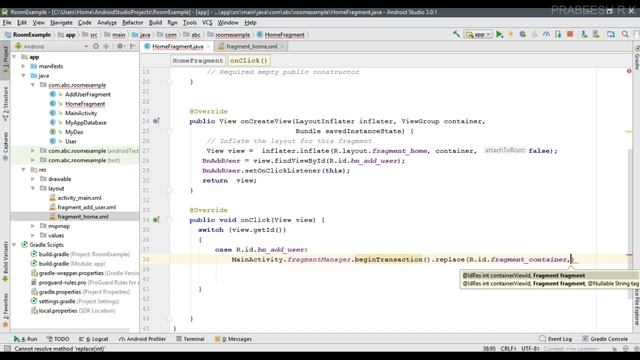Click the override gutter icon beside onCreateView
The height and width of the screenshot is (360, 640).
coord(156,121)
